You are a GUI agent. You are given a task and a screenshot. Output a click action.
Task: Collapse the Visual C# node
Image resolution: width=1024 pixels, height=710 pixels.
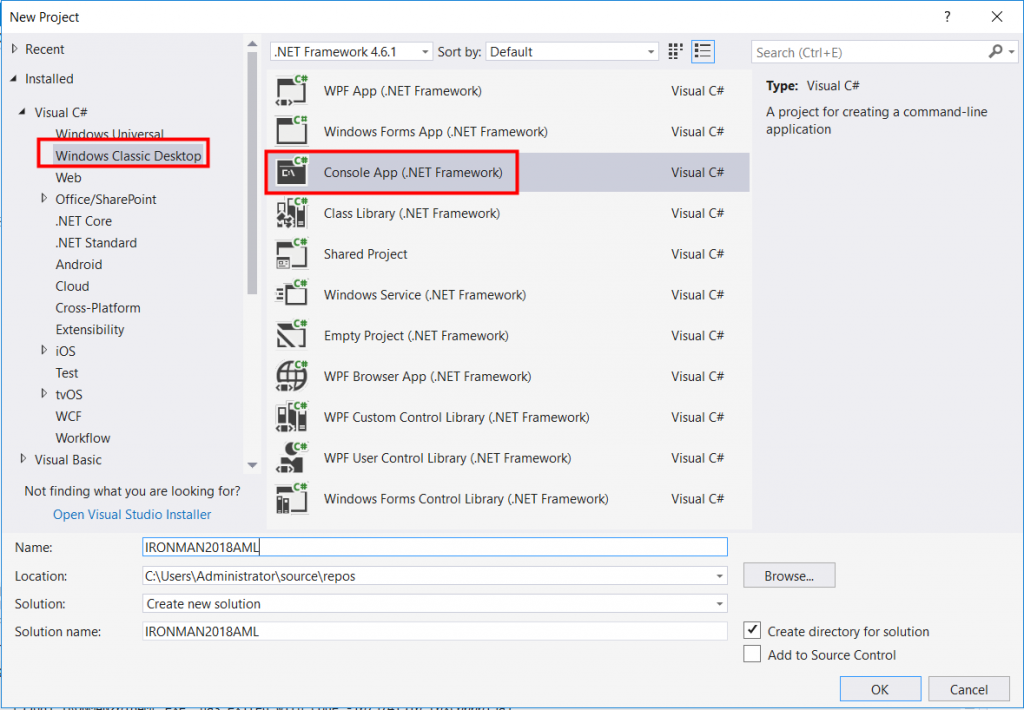click(23, 112)
